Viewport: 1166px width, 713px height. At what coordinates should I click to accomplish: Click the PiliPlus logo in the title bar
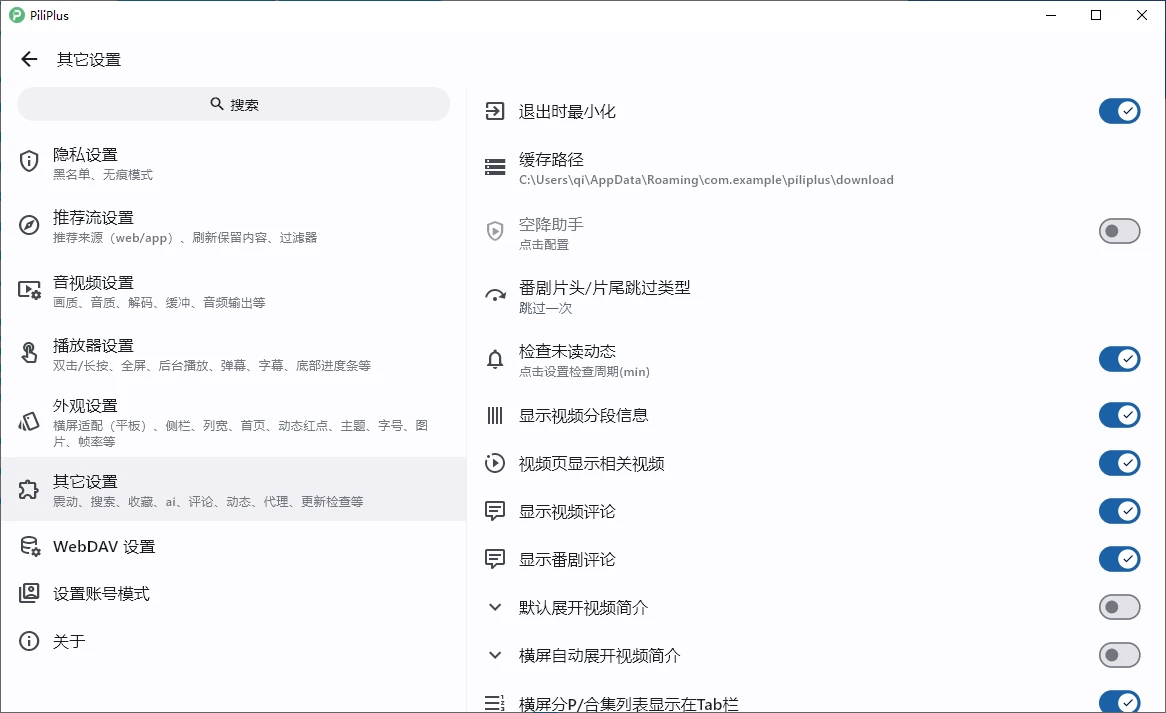(17, 15)
